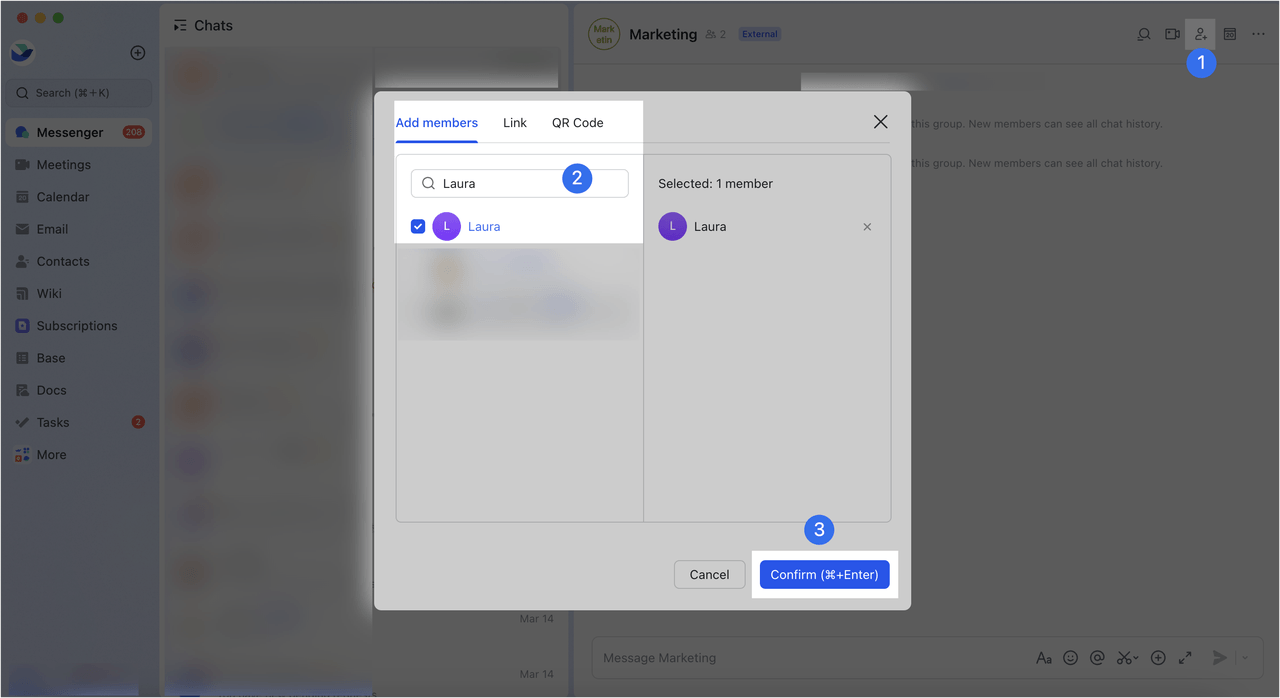Switch to the Link tab

(x=514, y=123)
